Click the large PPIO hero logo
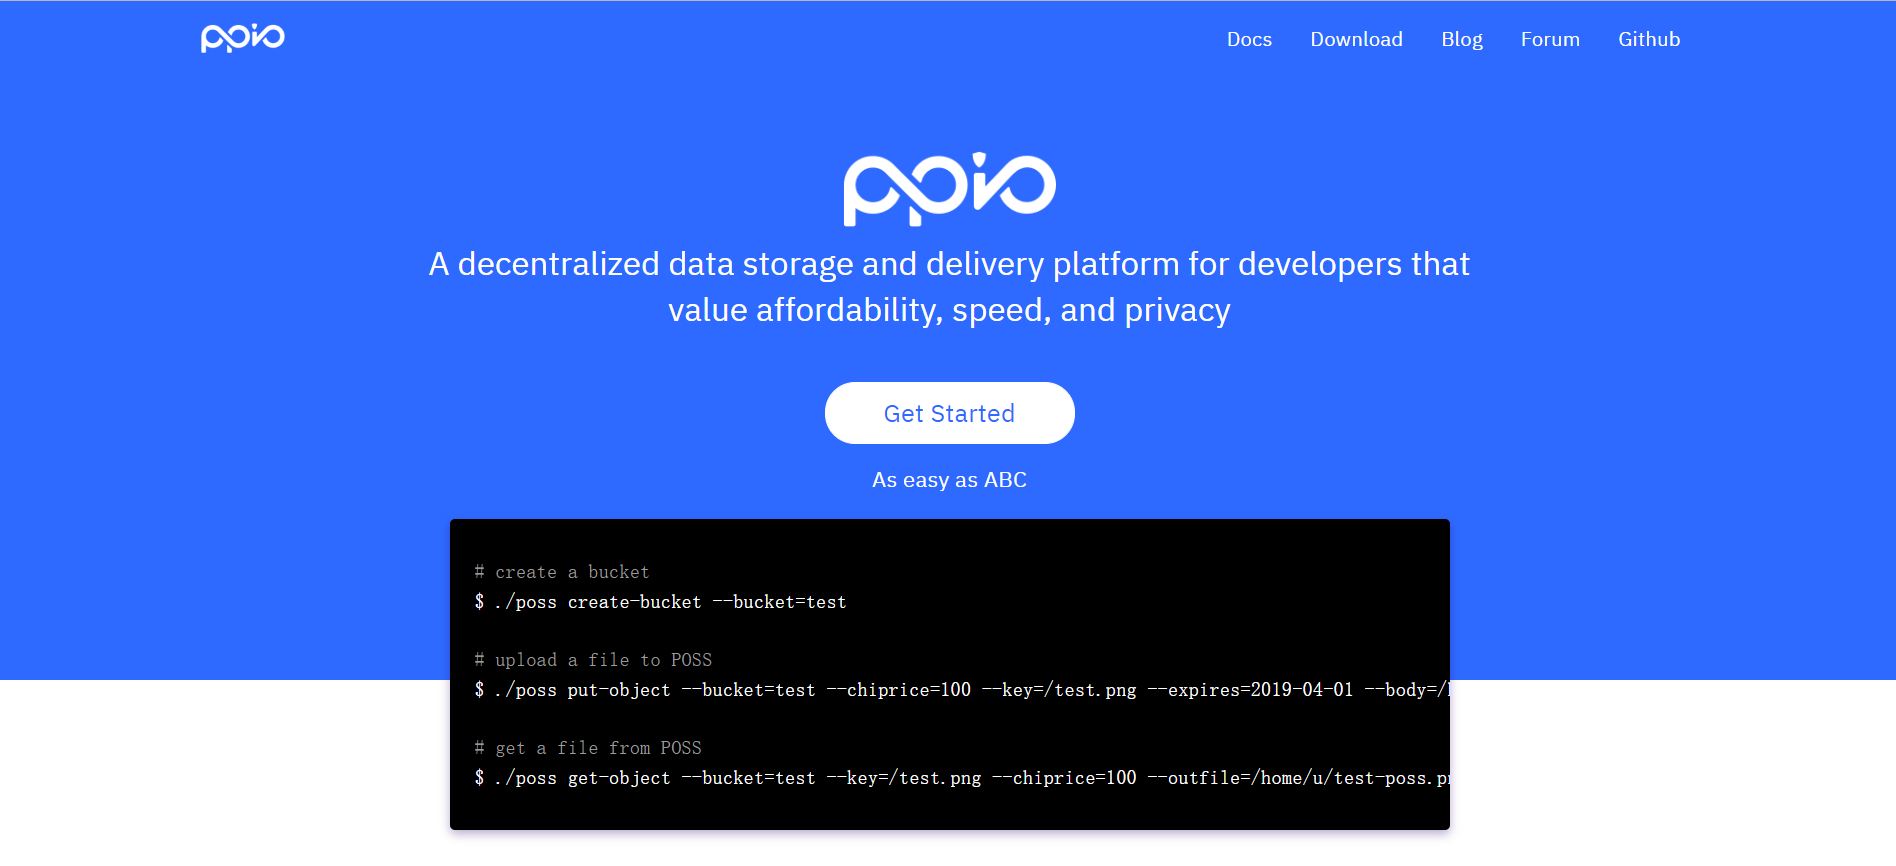Image resolution: width=1896 pixels, height=866 pixels. pos(949,188)
